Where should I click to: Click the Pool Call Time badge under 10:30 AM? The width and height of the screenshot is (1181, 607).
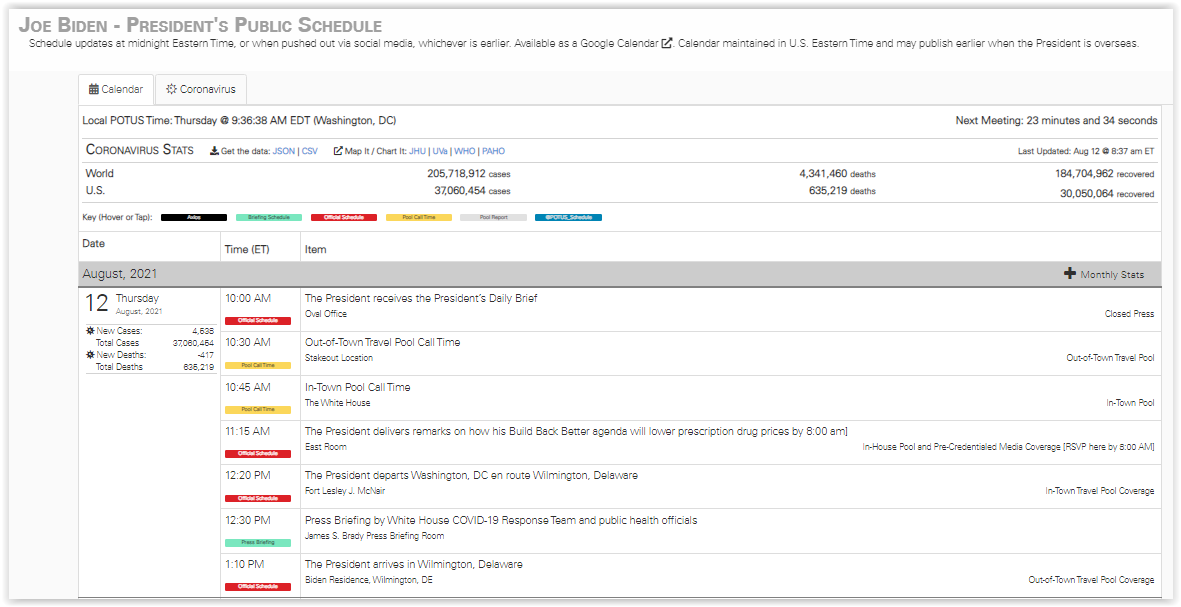point(258,365)
